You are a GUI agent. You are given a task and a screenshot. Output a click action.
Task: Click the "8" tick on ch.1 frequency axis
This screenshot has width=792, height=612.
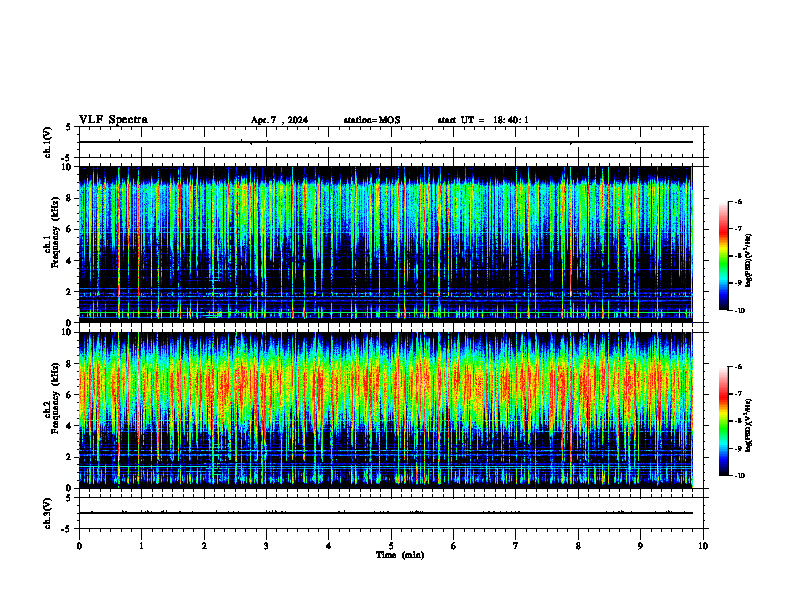click(71, 198)
